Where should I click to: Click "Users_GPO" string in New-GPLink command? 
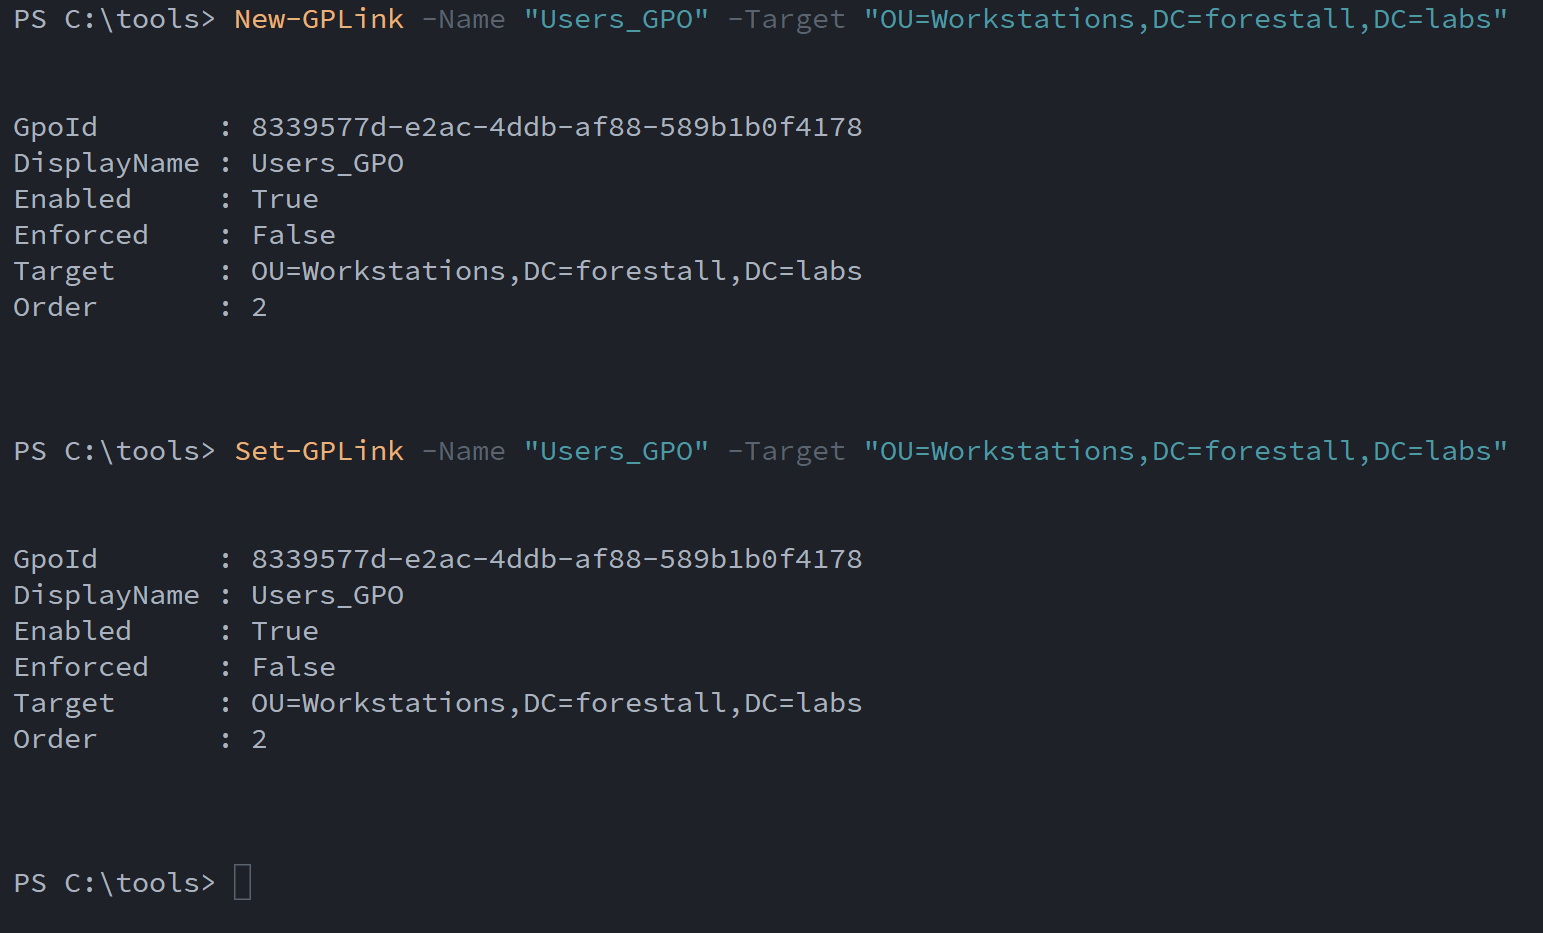(616, 19)
